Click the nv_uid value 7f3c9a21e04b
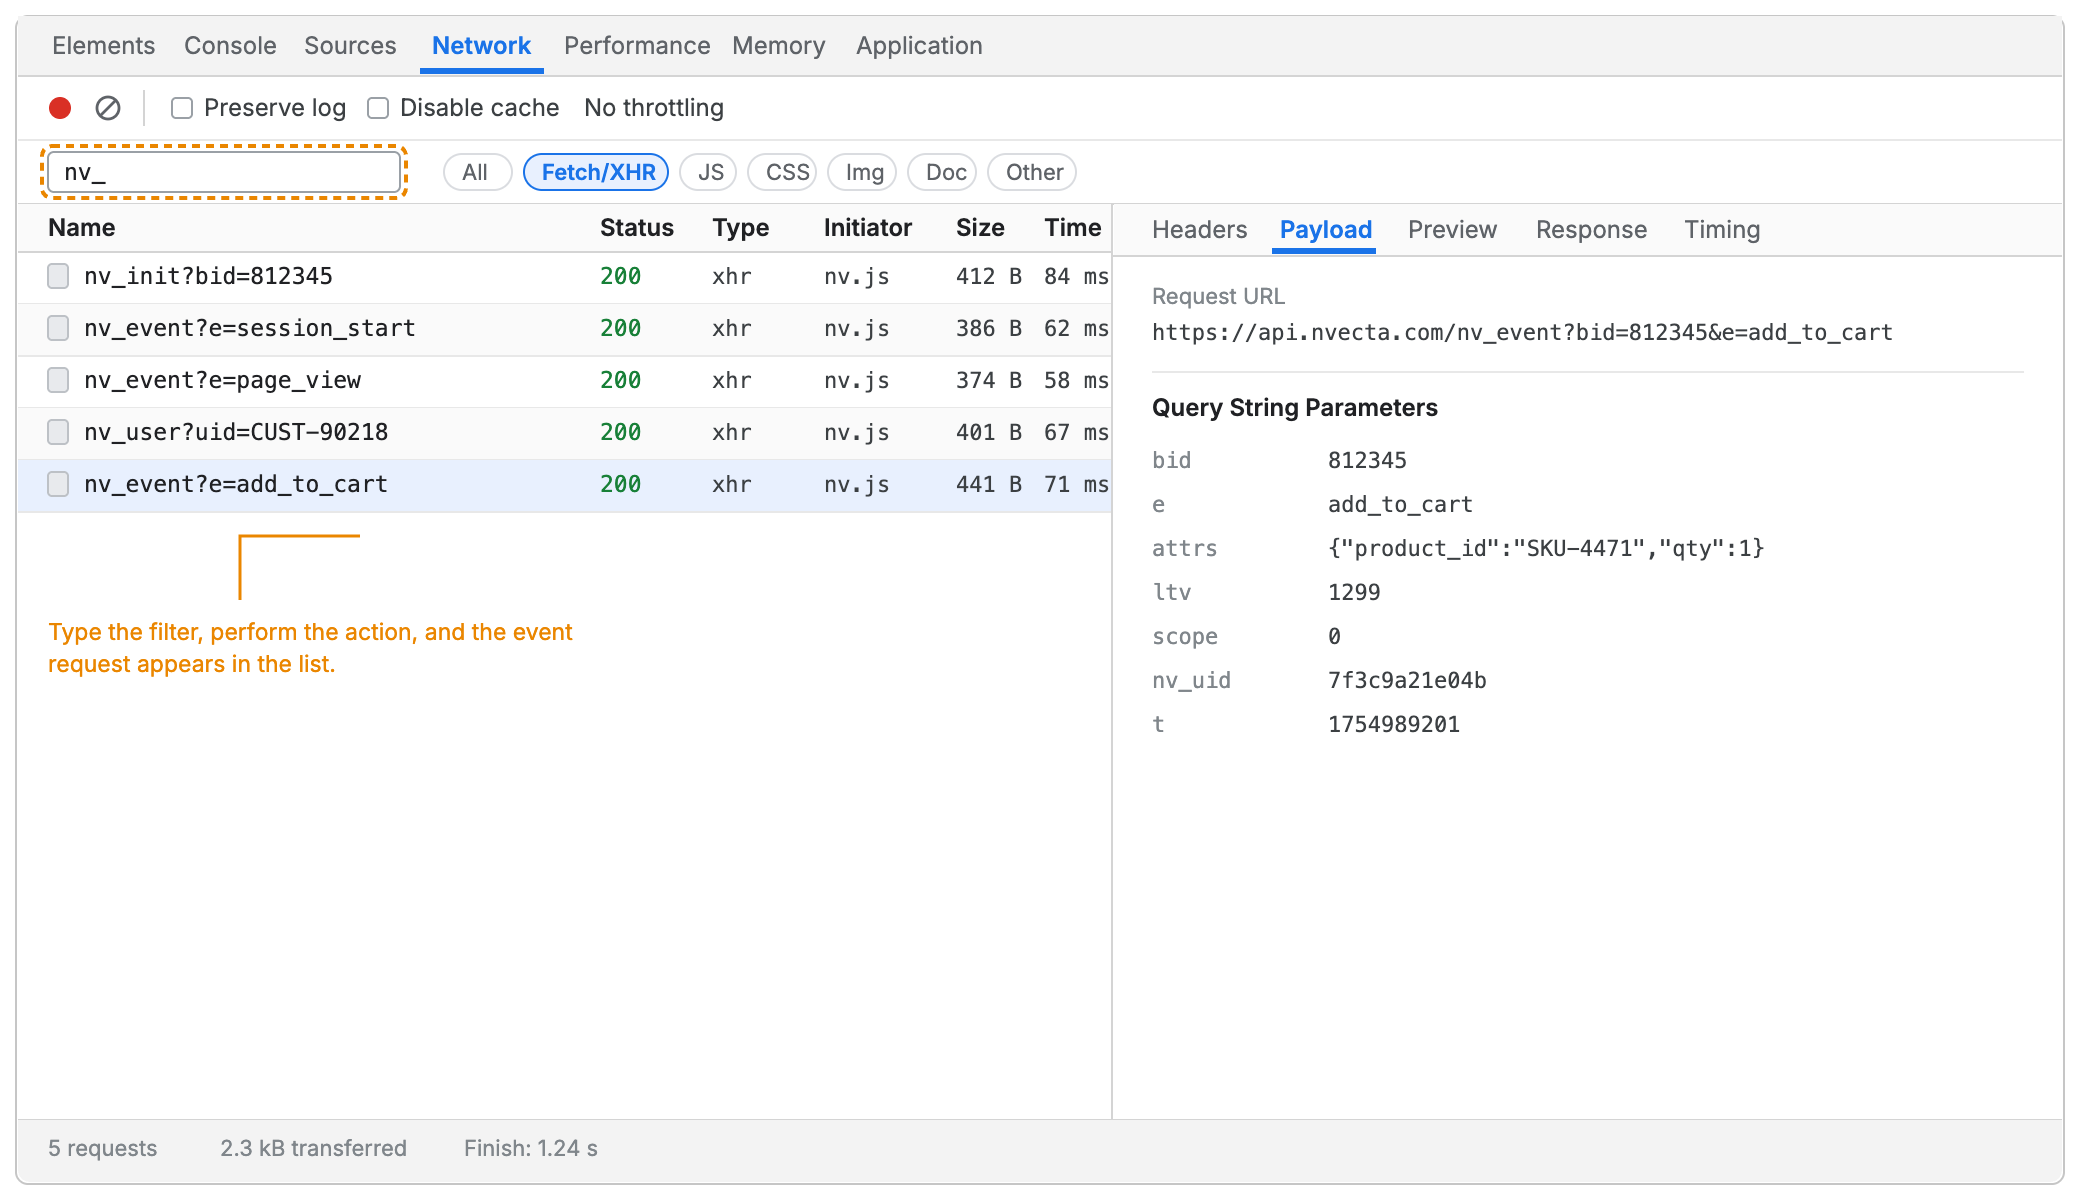The height and width of the screenshot is (1200, 2080). [1407, 680]
